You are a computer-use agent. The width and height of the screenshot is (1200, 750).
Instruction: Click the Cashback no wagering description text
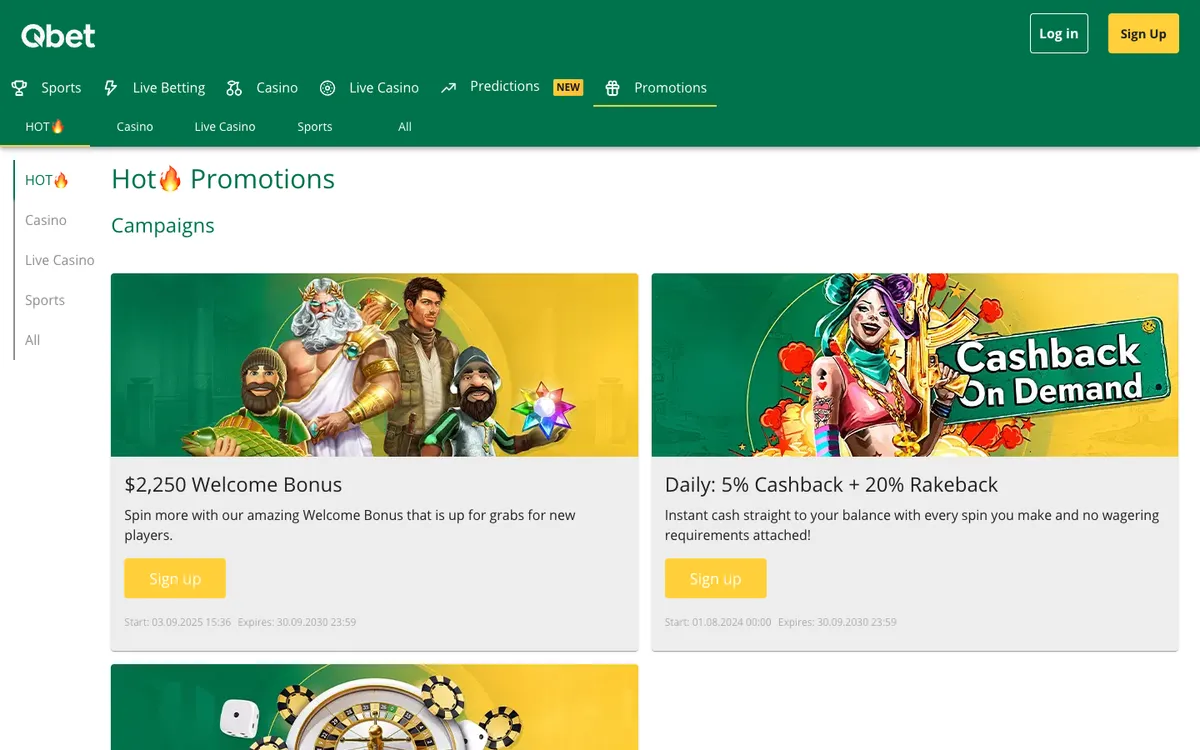tap(912, 525)
